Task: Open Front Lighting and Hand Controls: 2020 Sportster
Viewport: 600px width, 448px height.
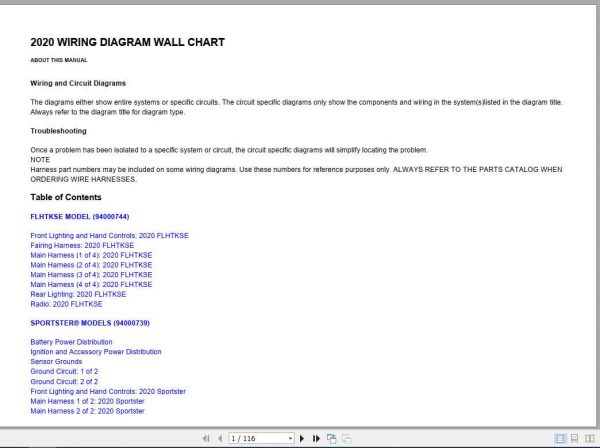Action: 108,391
